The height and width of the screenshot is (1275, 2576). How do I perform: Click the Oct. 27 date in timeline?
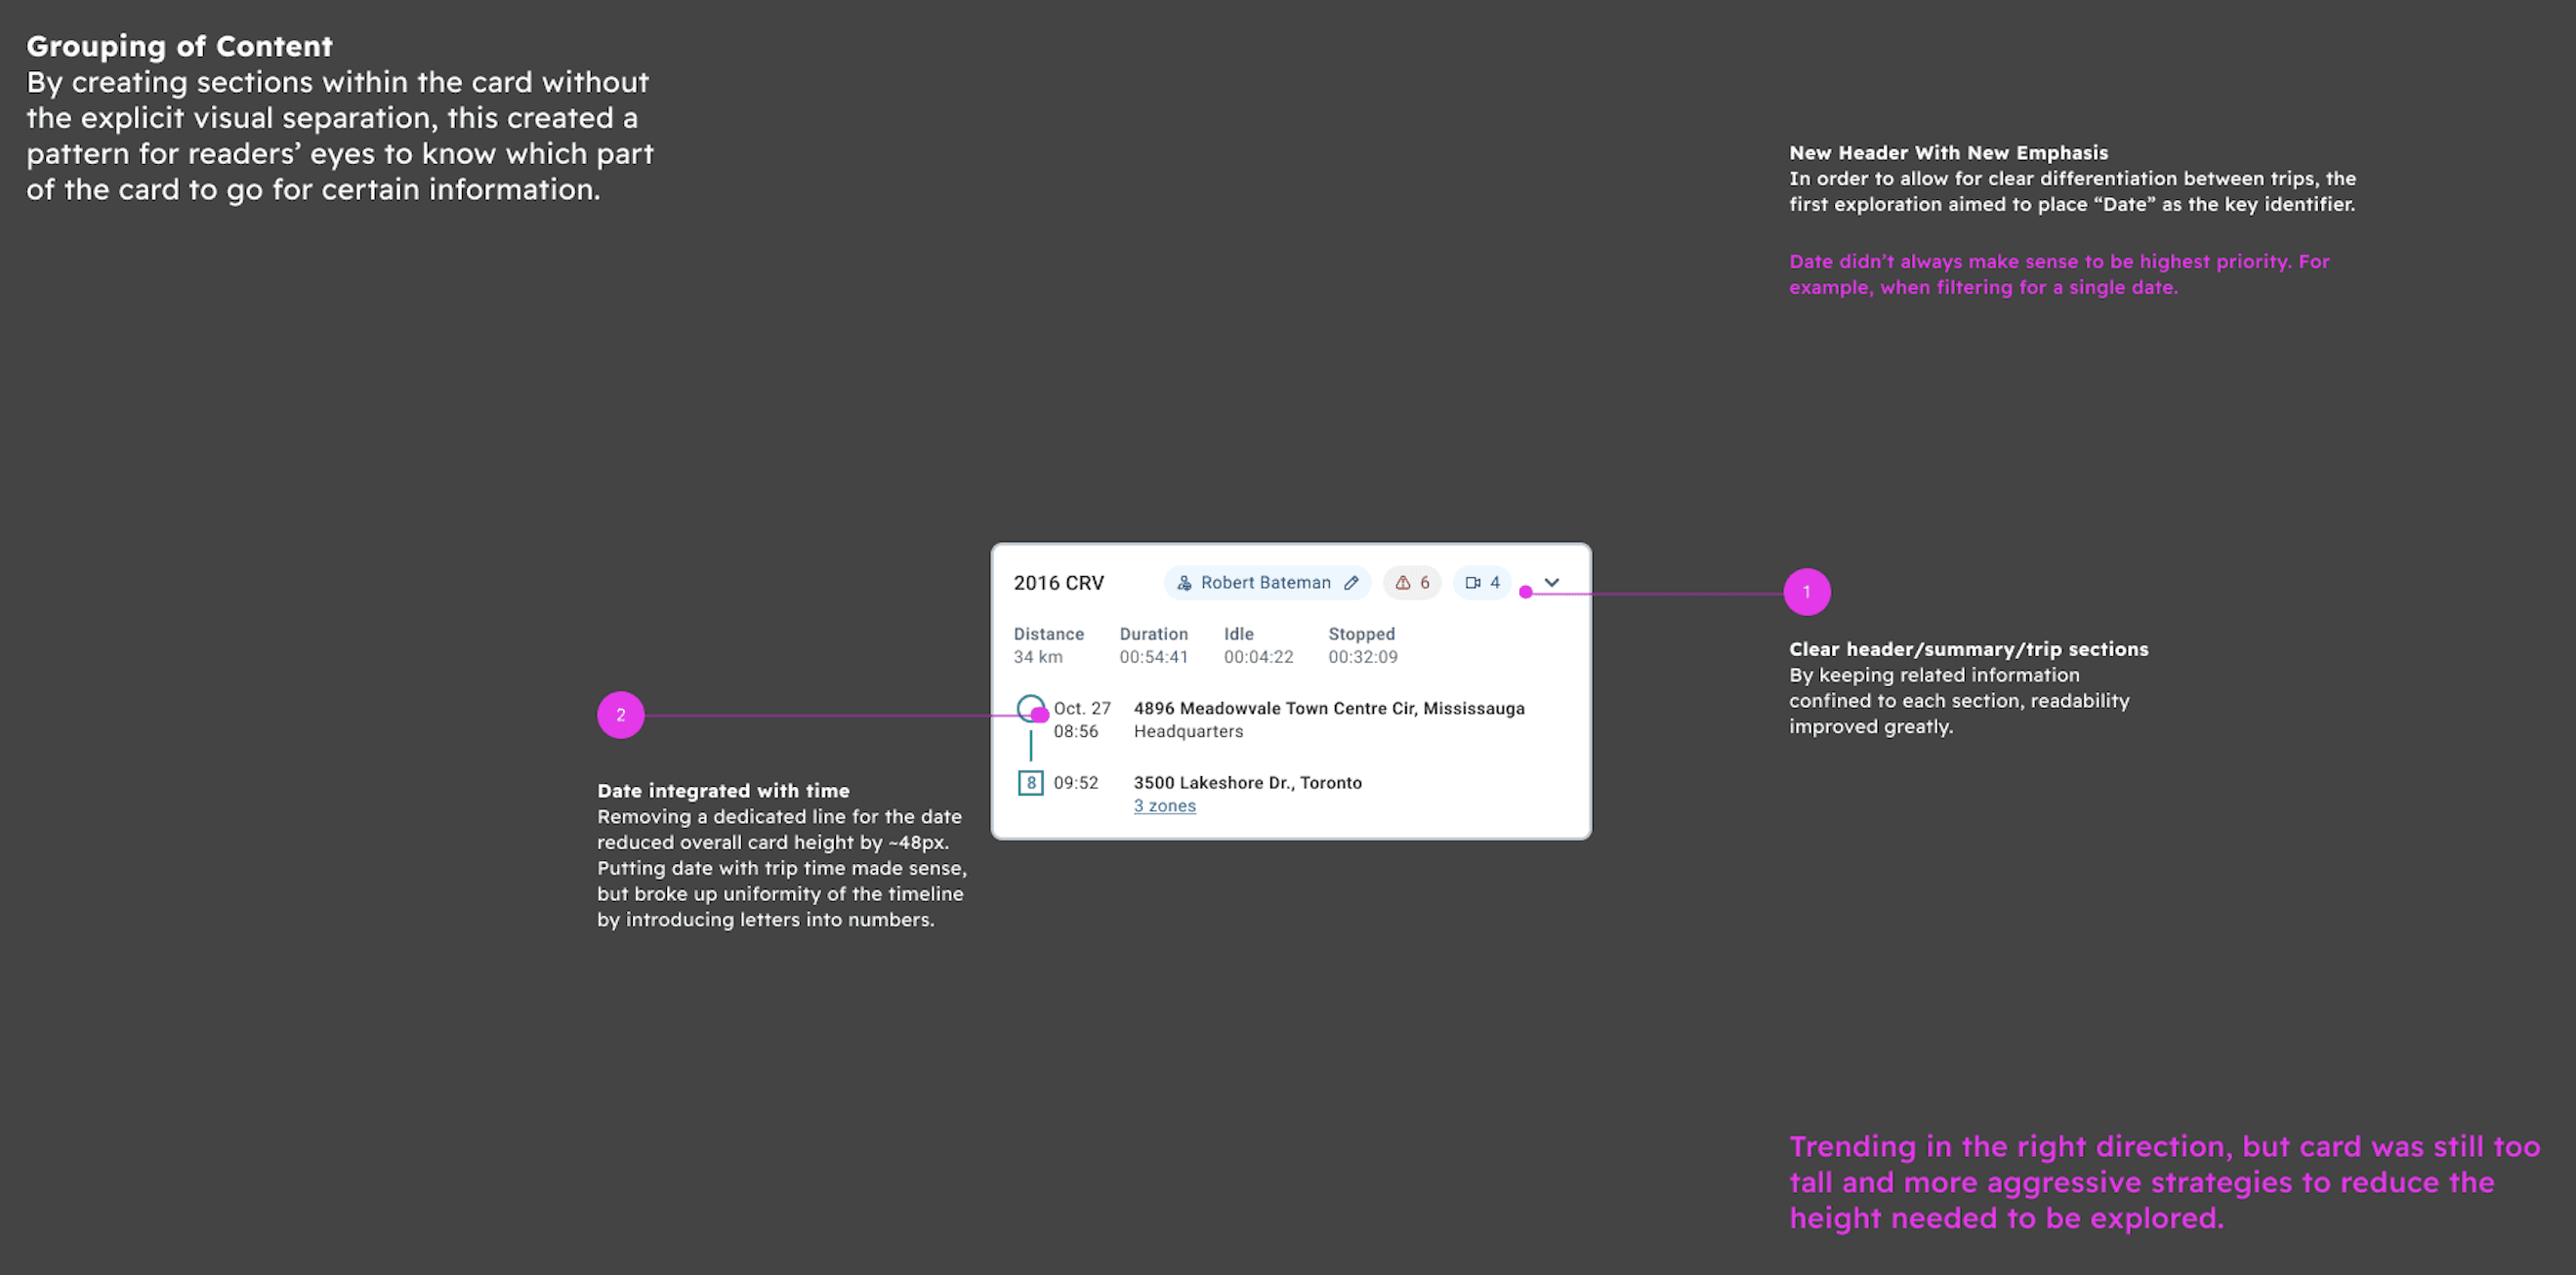[x=1082, y=708]
